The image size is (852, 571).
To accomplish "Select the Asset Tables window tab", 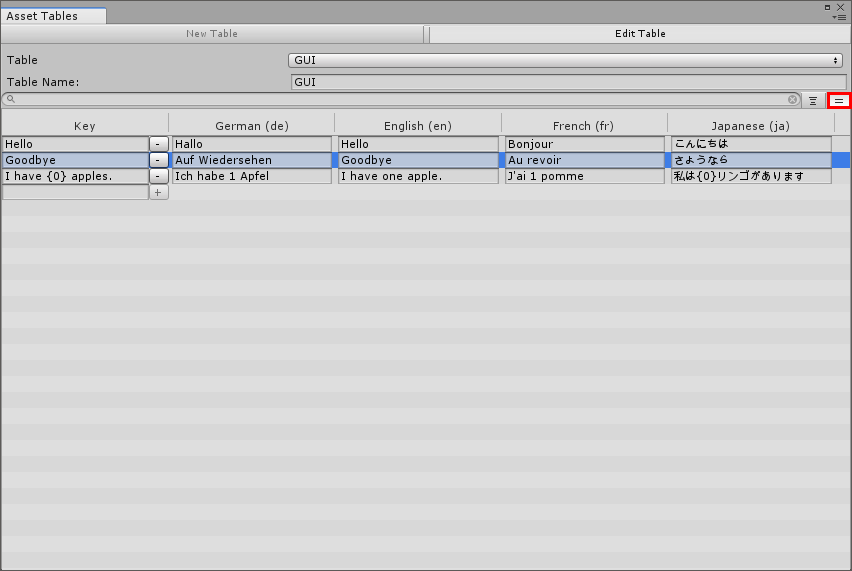I will [53, 16].
